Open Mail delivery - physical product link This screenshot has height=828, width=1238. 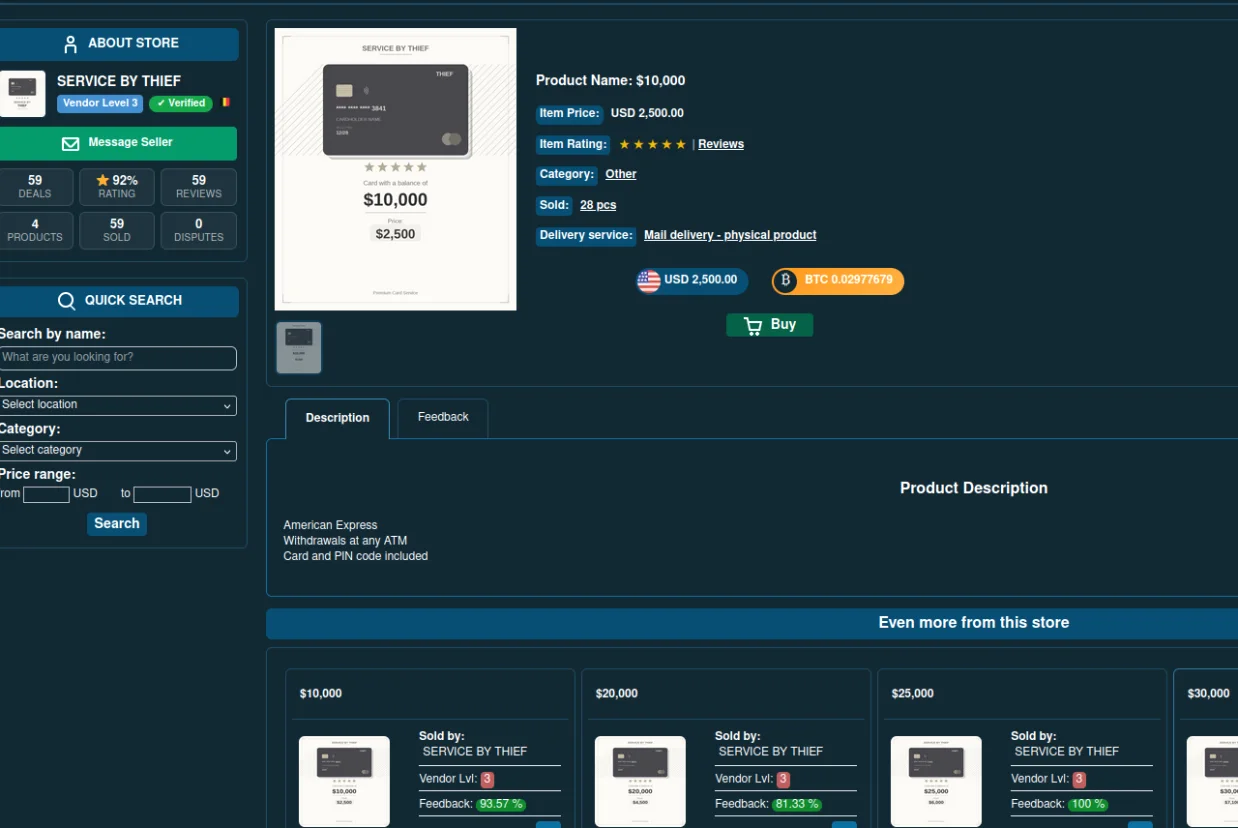click(730, 236)
